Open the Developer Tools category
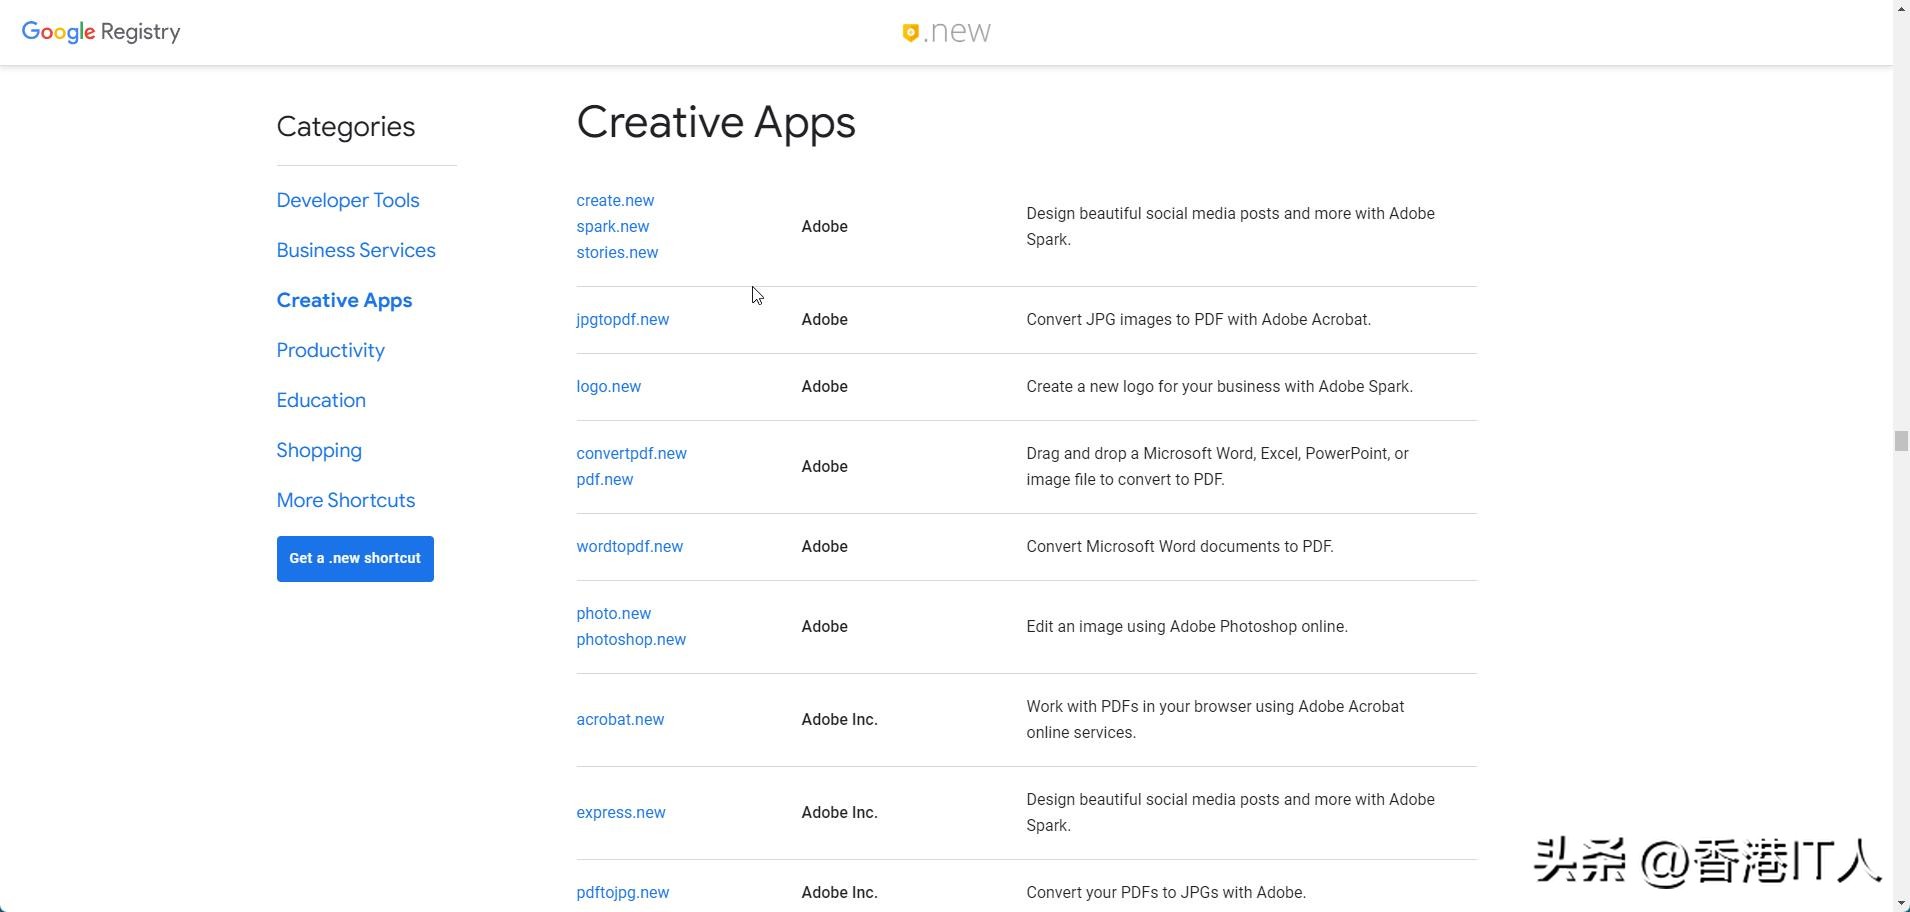The height and width of the screenshot is (912, 1910). (348, 200)
